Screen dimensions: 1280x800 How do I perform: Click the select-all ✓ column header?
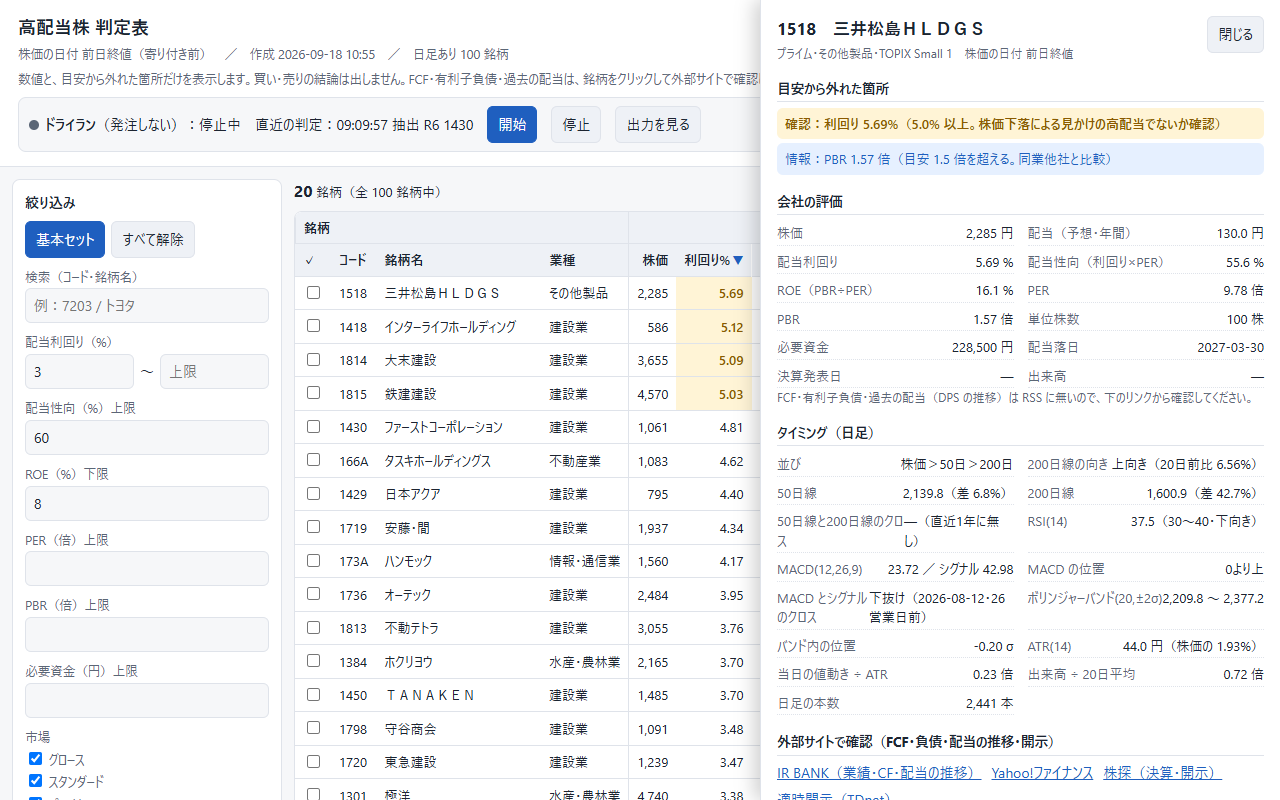tap(310, 260)
